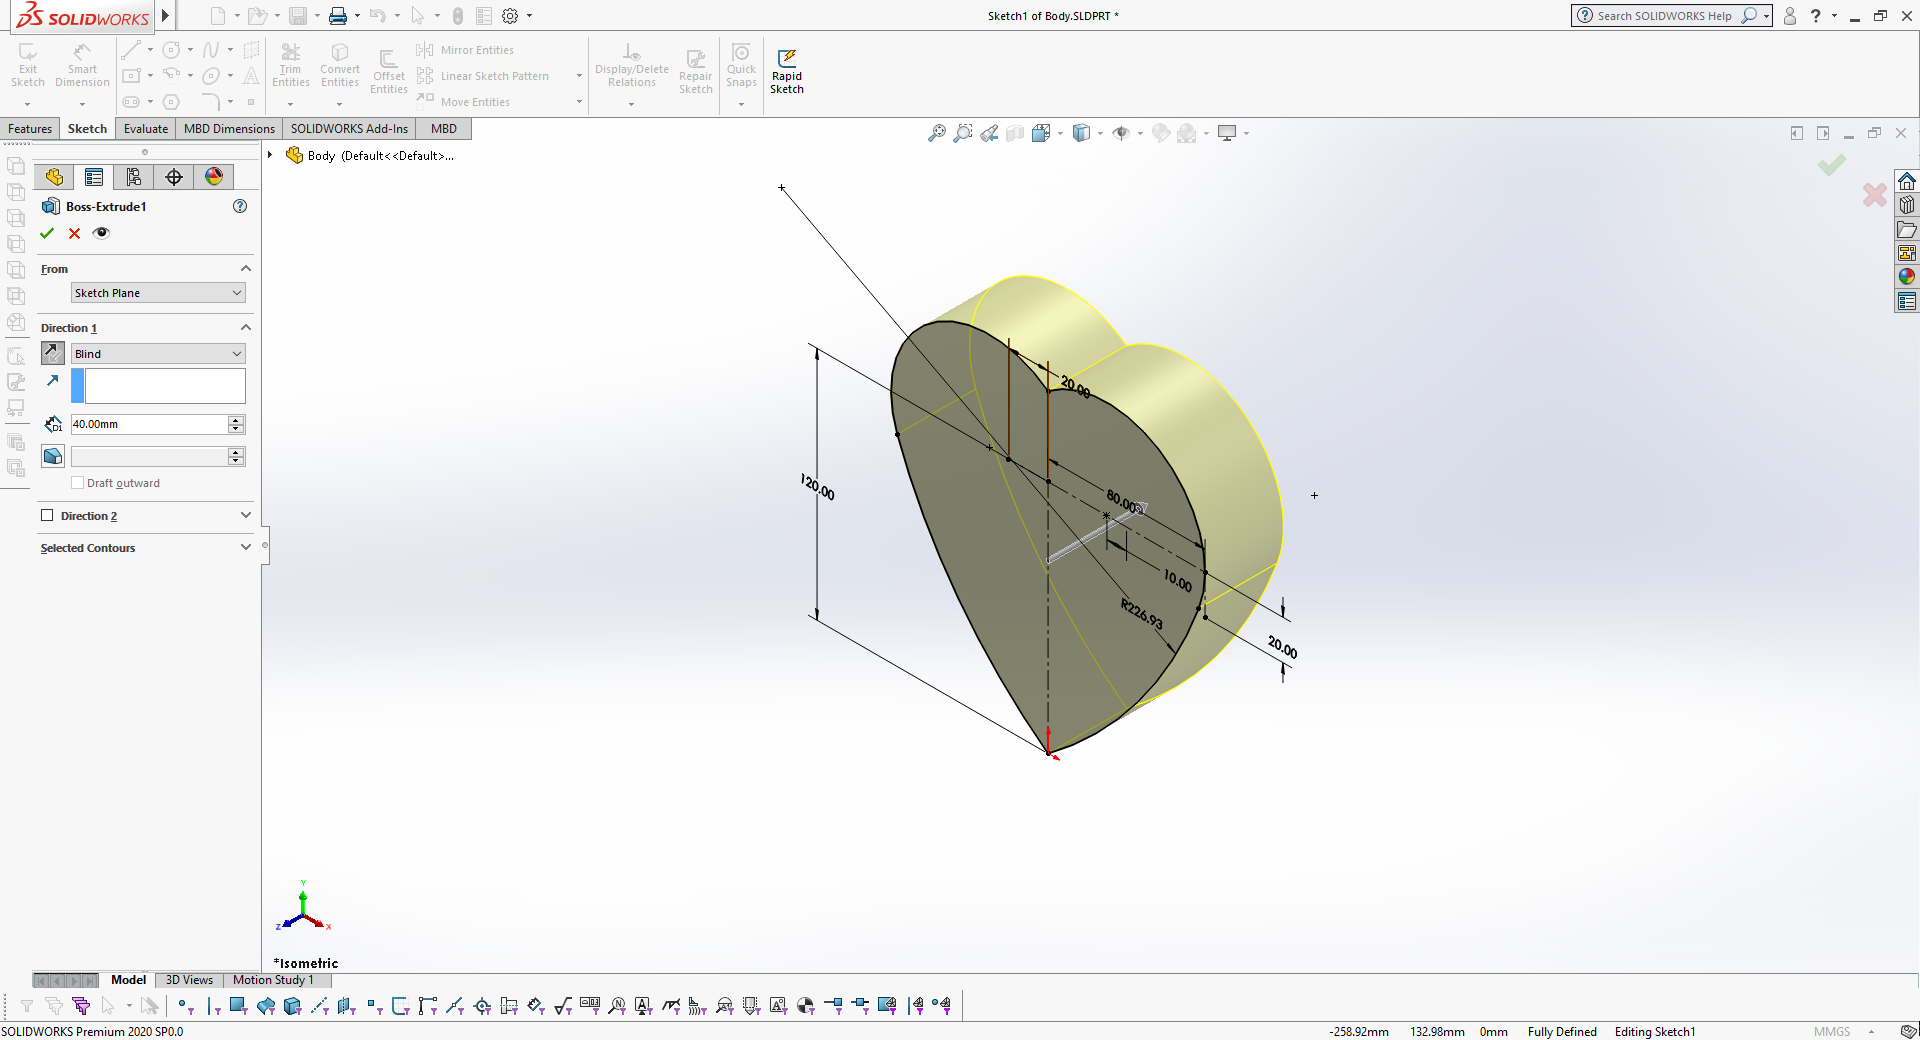Click the Print icon in title bar

(x=338, y=16)
